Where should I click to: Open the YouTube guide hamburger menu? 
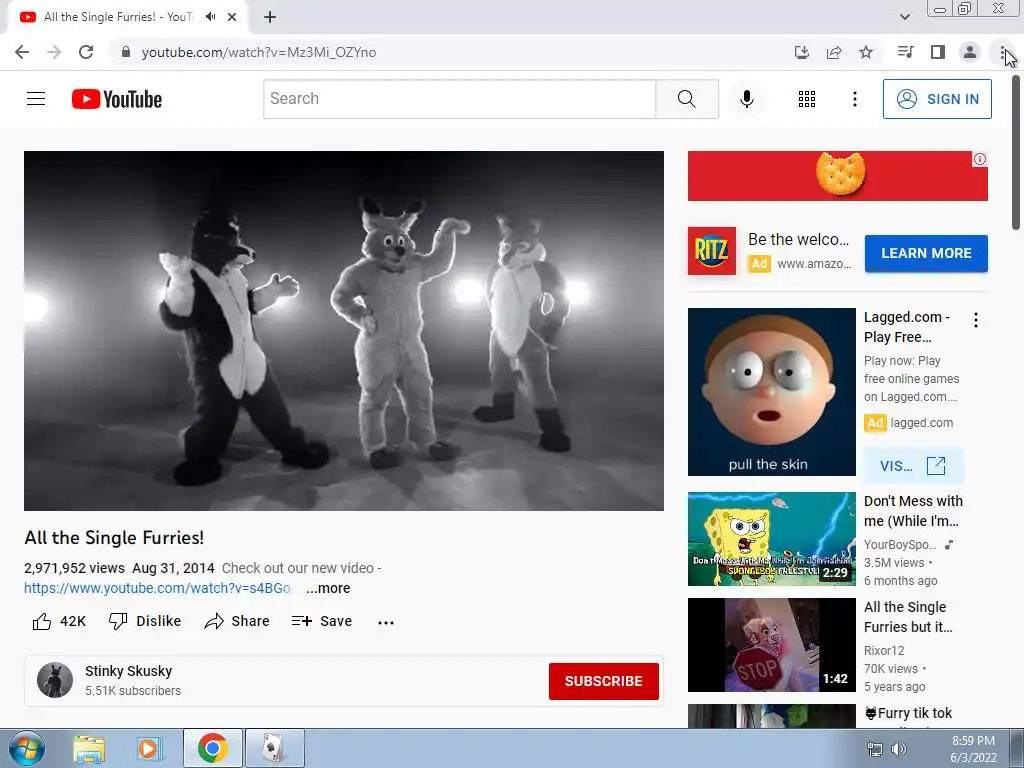tap(36, 99)
